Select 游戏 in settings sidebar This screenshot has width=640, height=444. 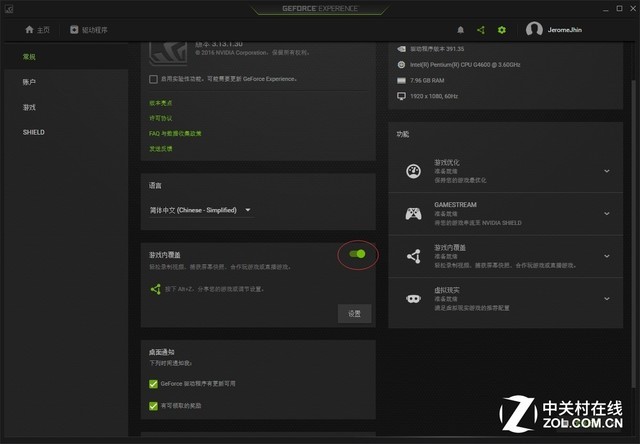click(67, 107)
